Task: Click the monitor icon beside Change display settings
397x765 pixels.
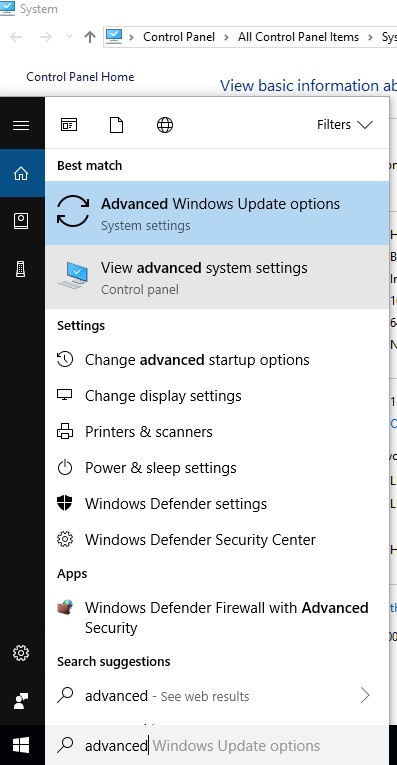Action: pos(65,395)
